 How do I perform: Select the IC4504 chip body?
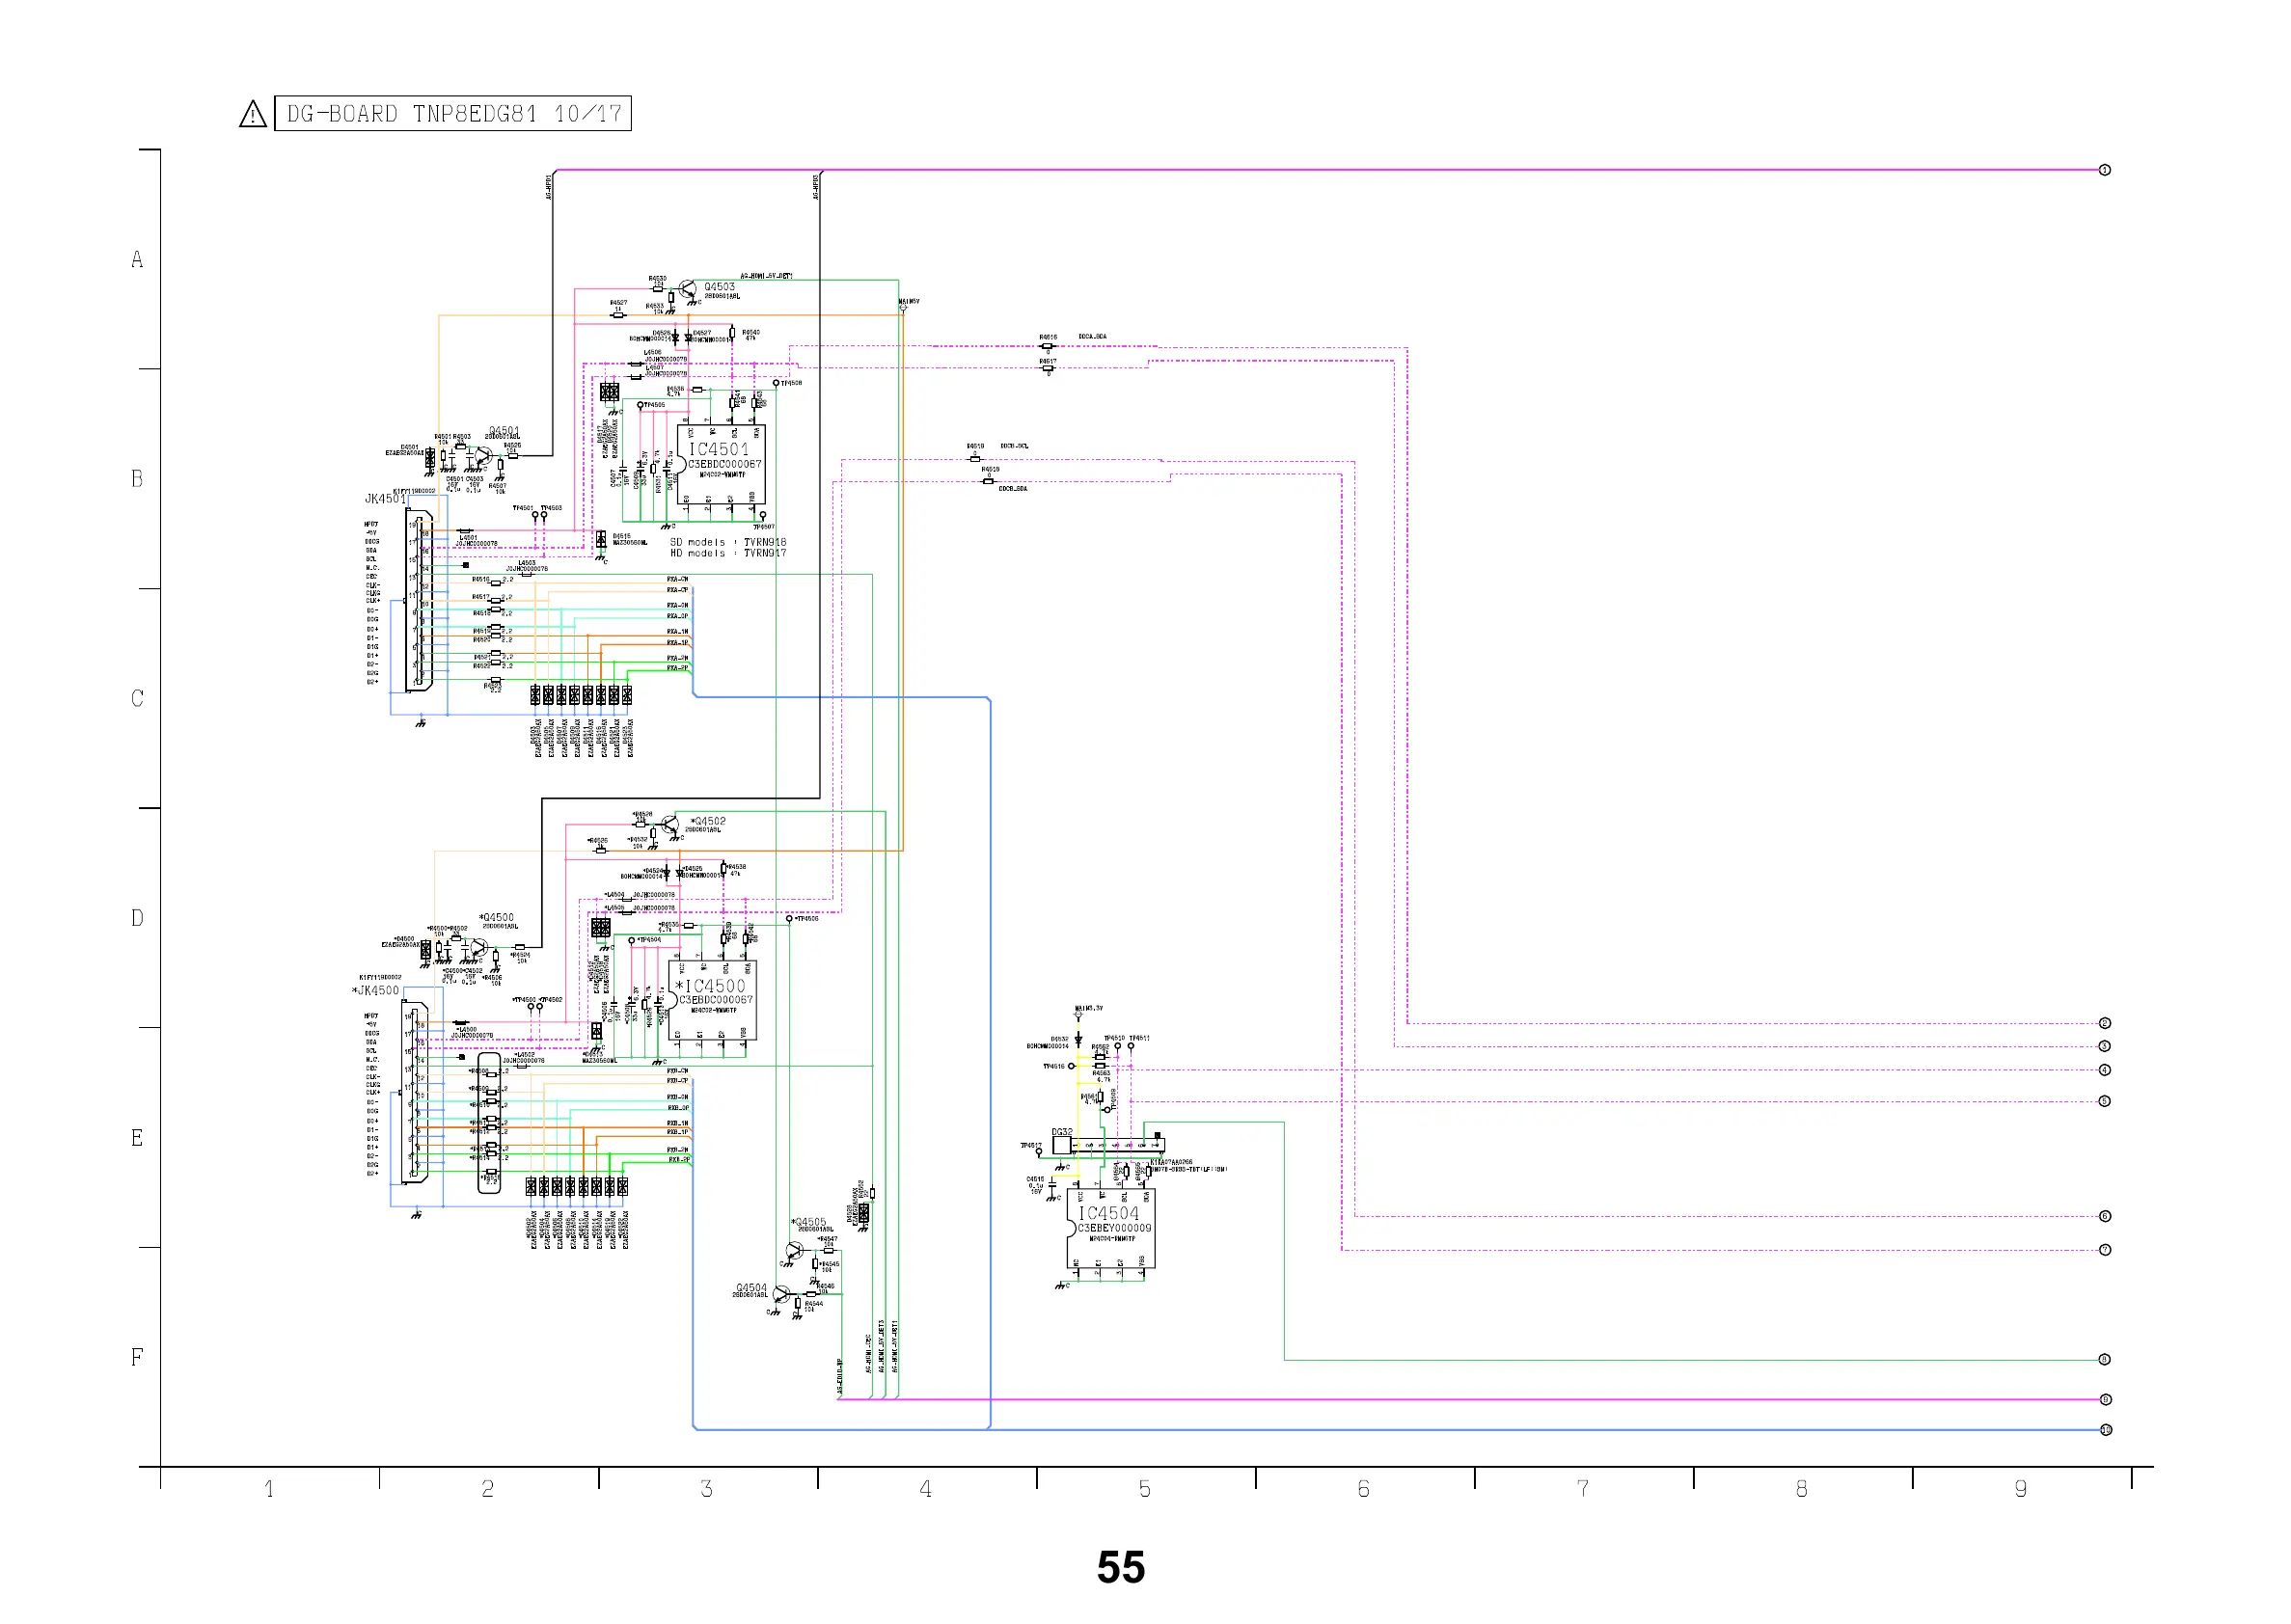pos(1112,1228)
